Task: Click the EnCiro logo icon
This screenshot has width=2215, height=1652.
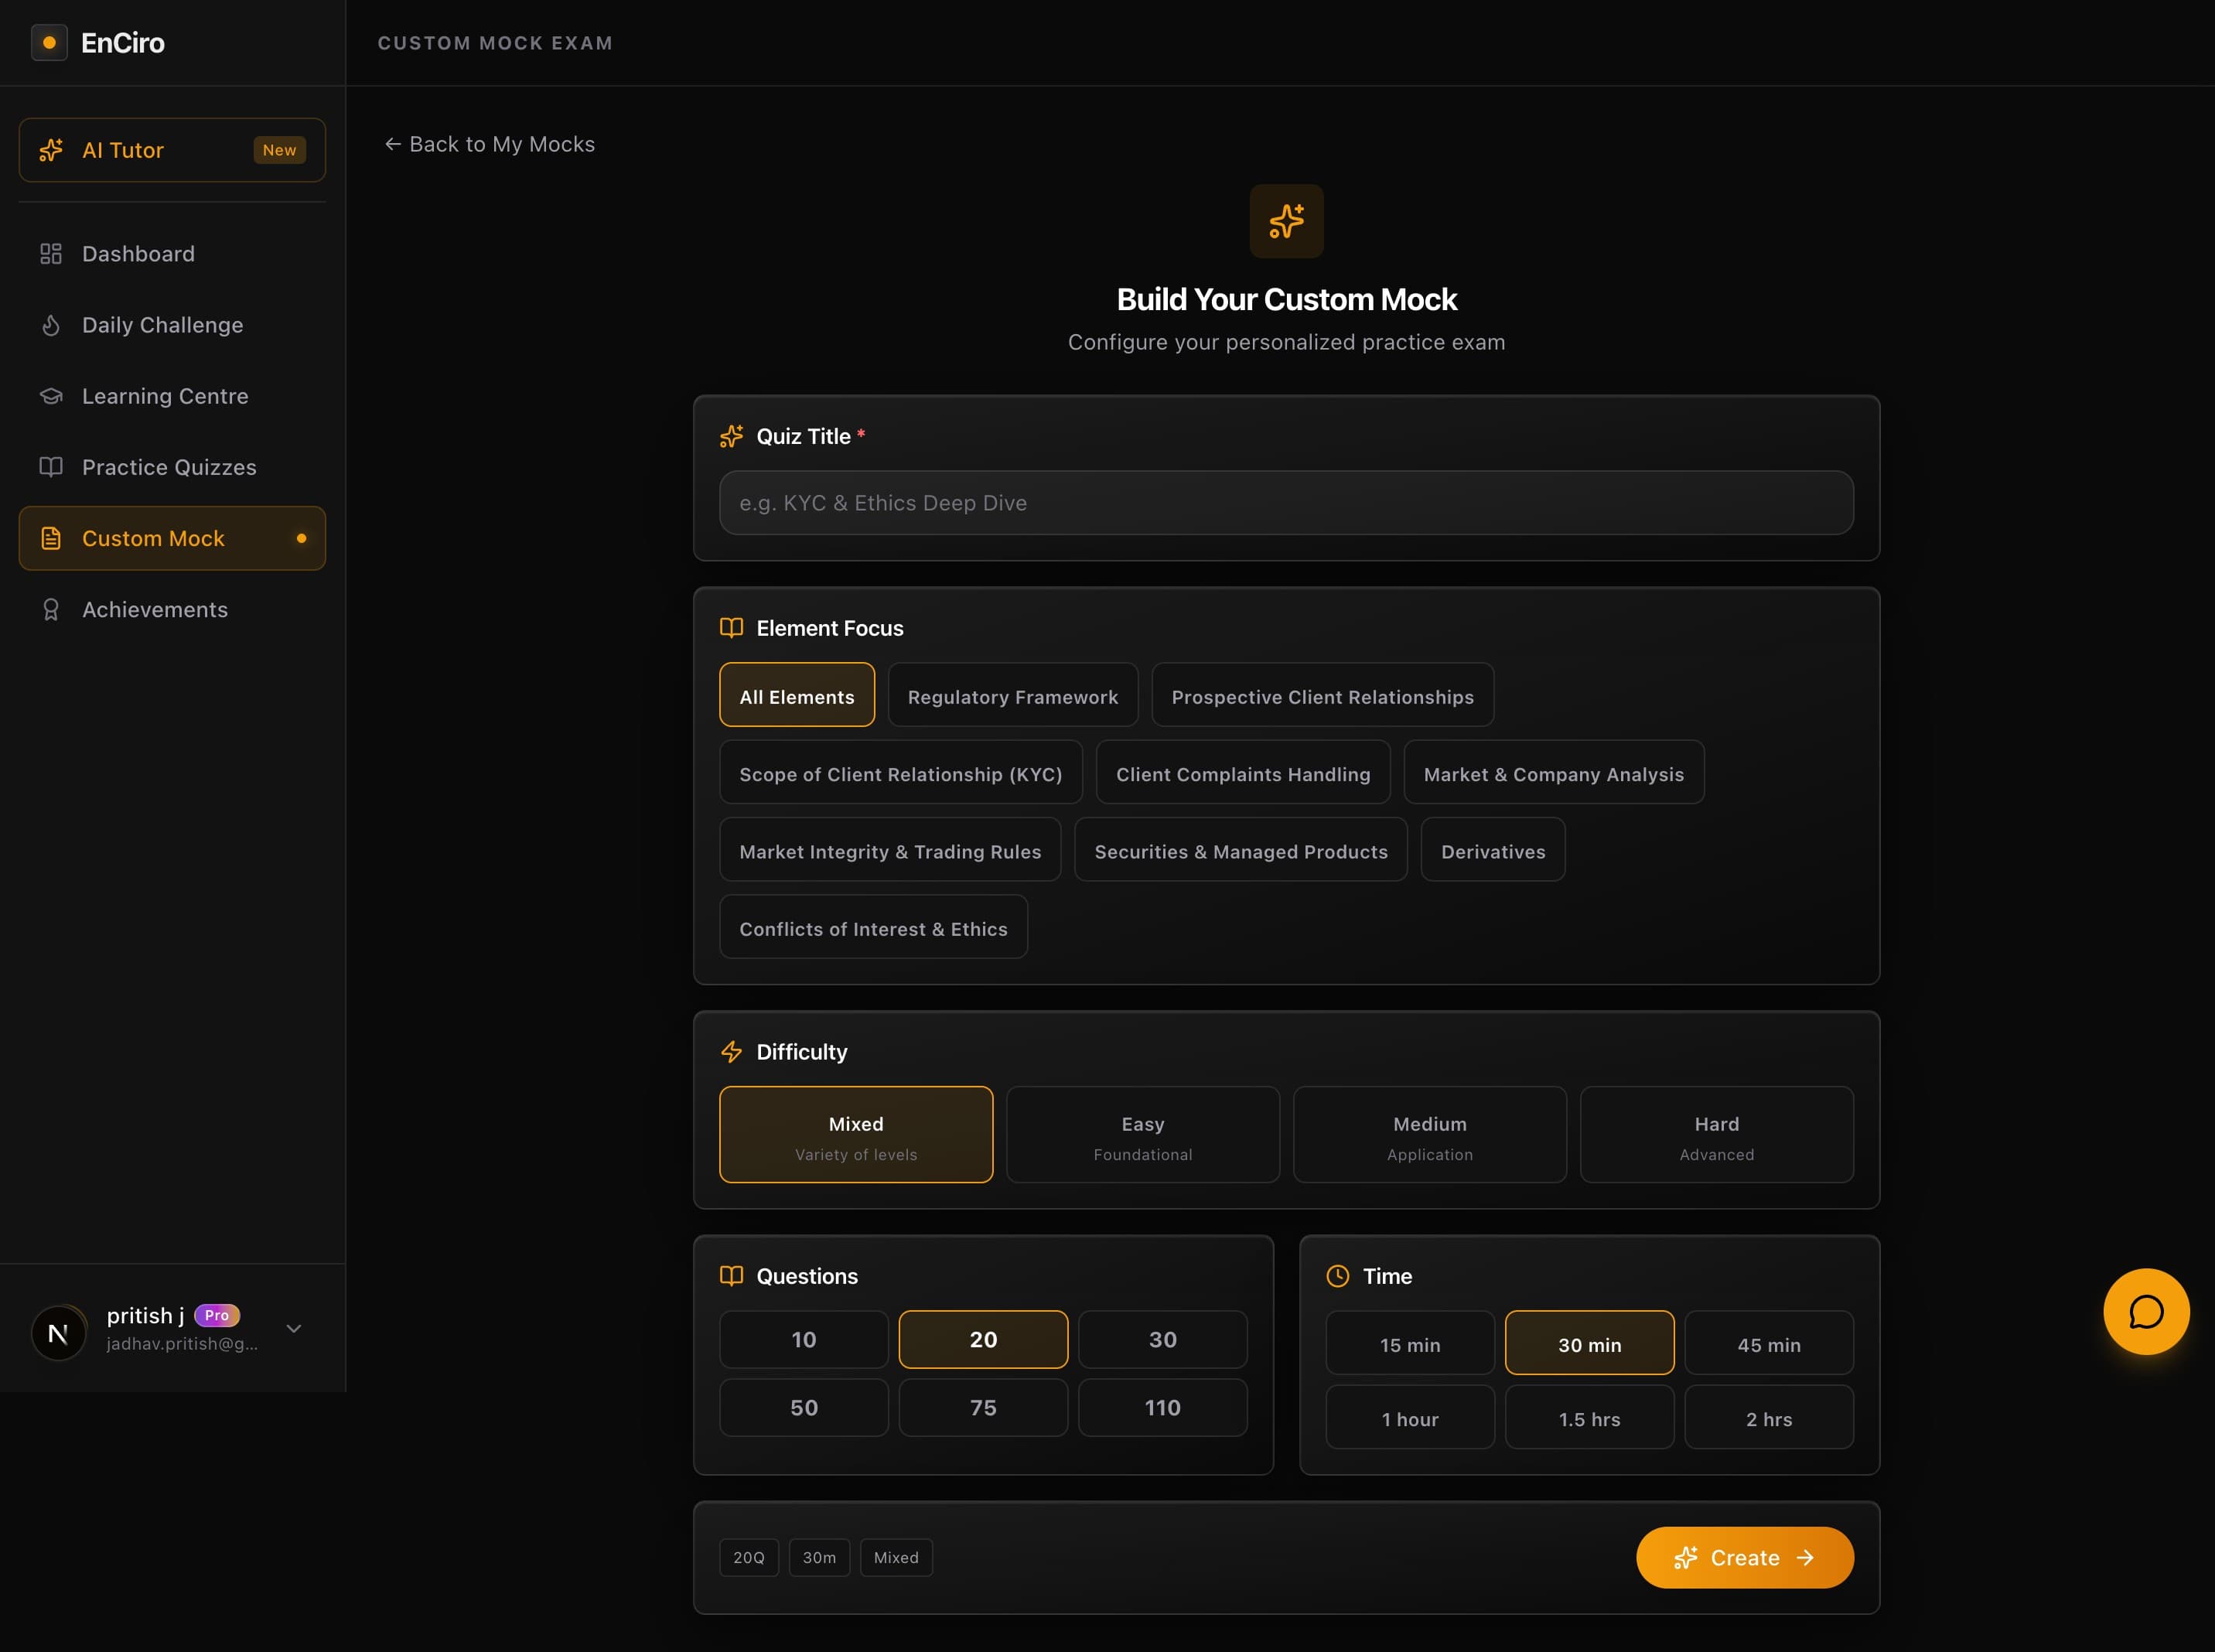Action: [50, 42]
